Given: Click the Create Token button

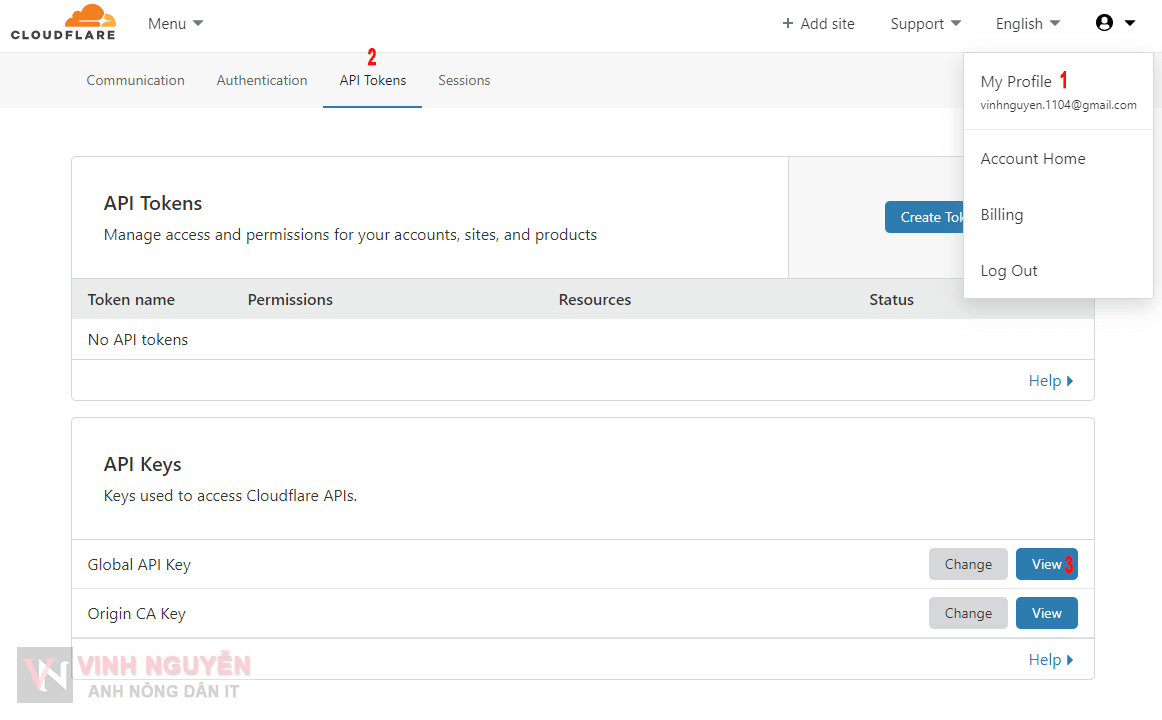Looking at the screenshot, I should [925, 217].
